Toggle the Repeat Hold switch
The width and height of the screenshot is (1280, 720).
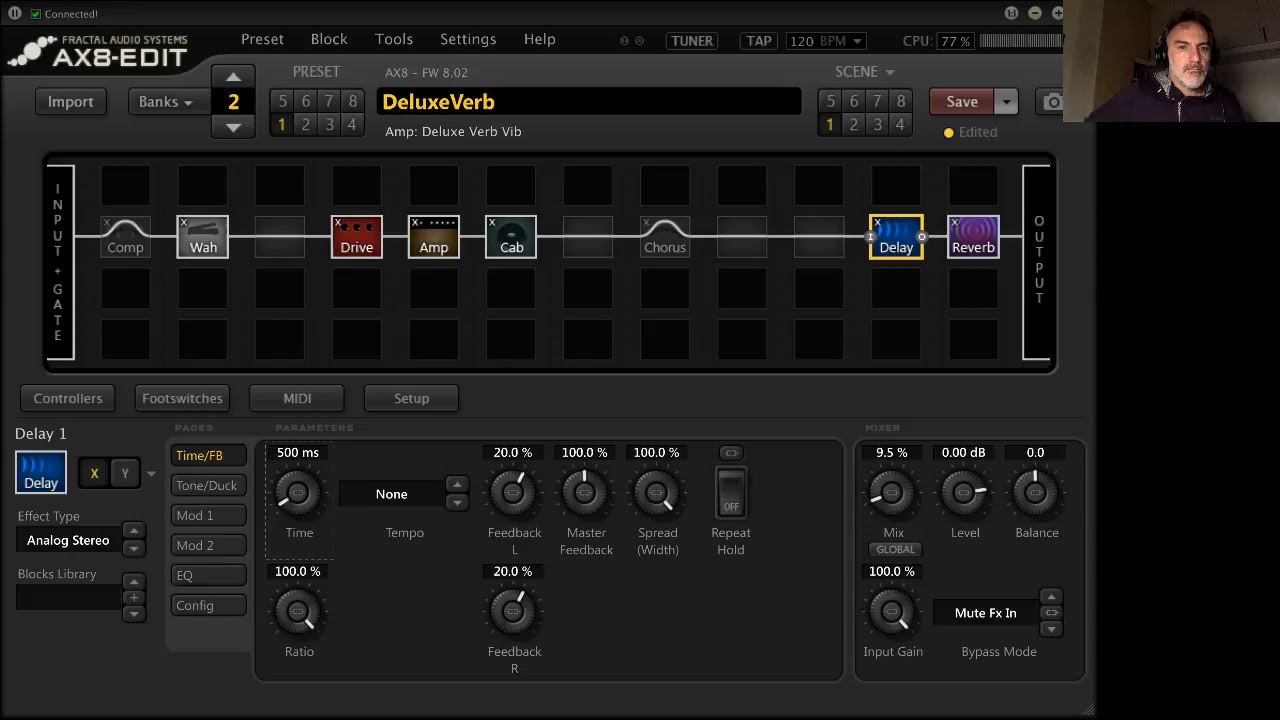tap(731, 493)
